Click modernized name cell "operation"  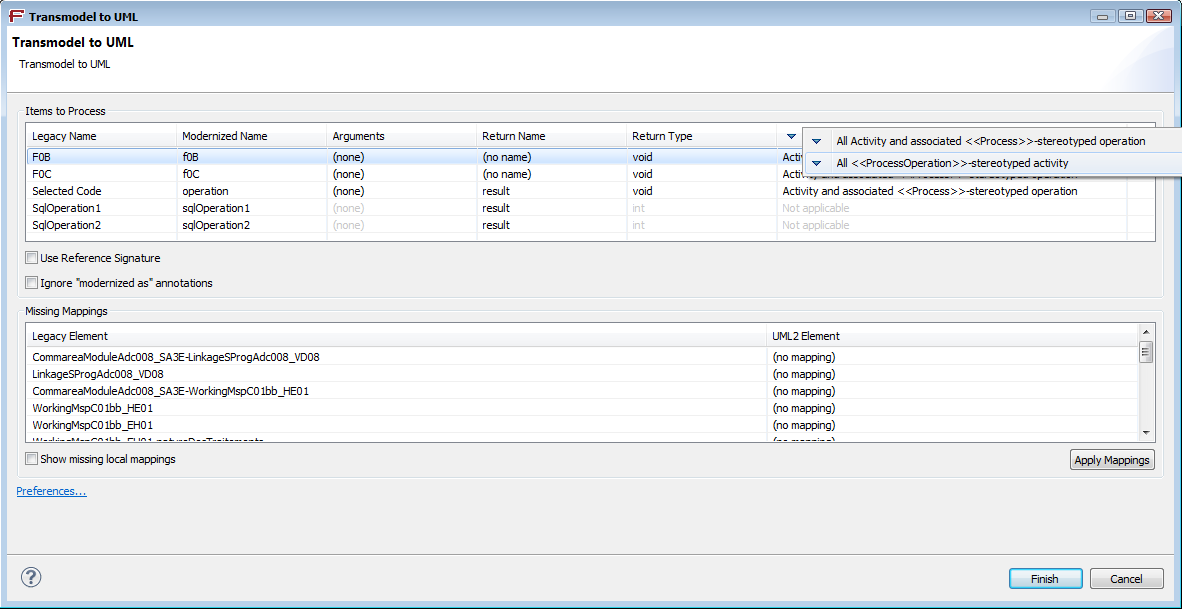click(x=251, y=191)
